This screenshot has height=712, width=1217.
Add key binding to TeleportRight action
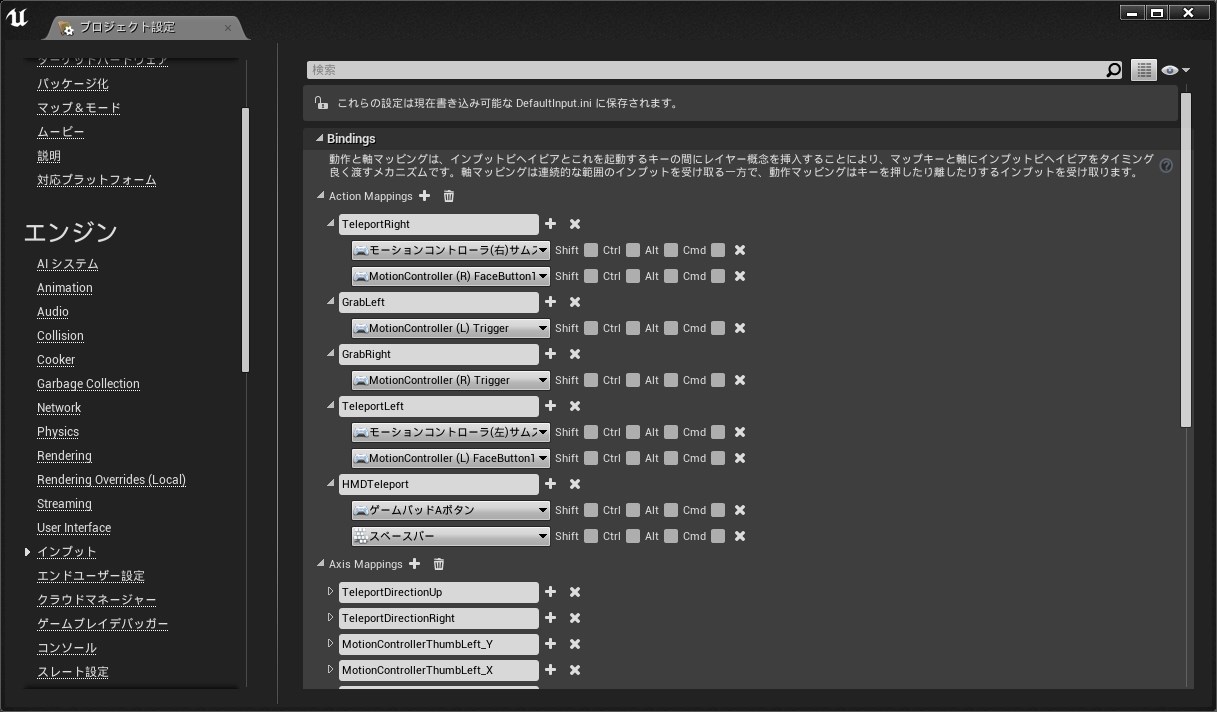coord(550,224)
